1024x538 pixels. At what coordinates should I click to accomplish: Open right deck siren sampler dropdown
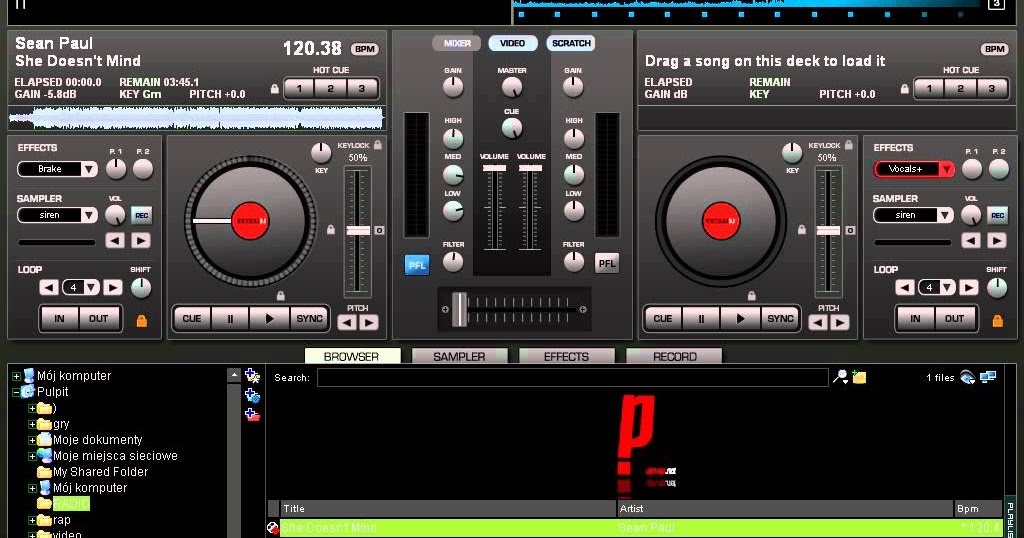(x=945, y=215)
